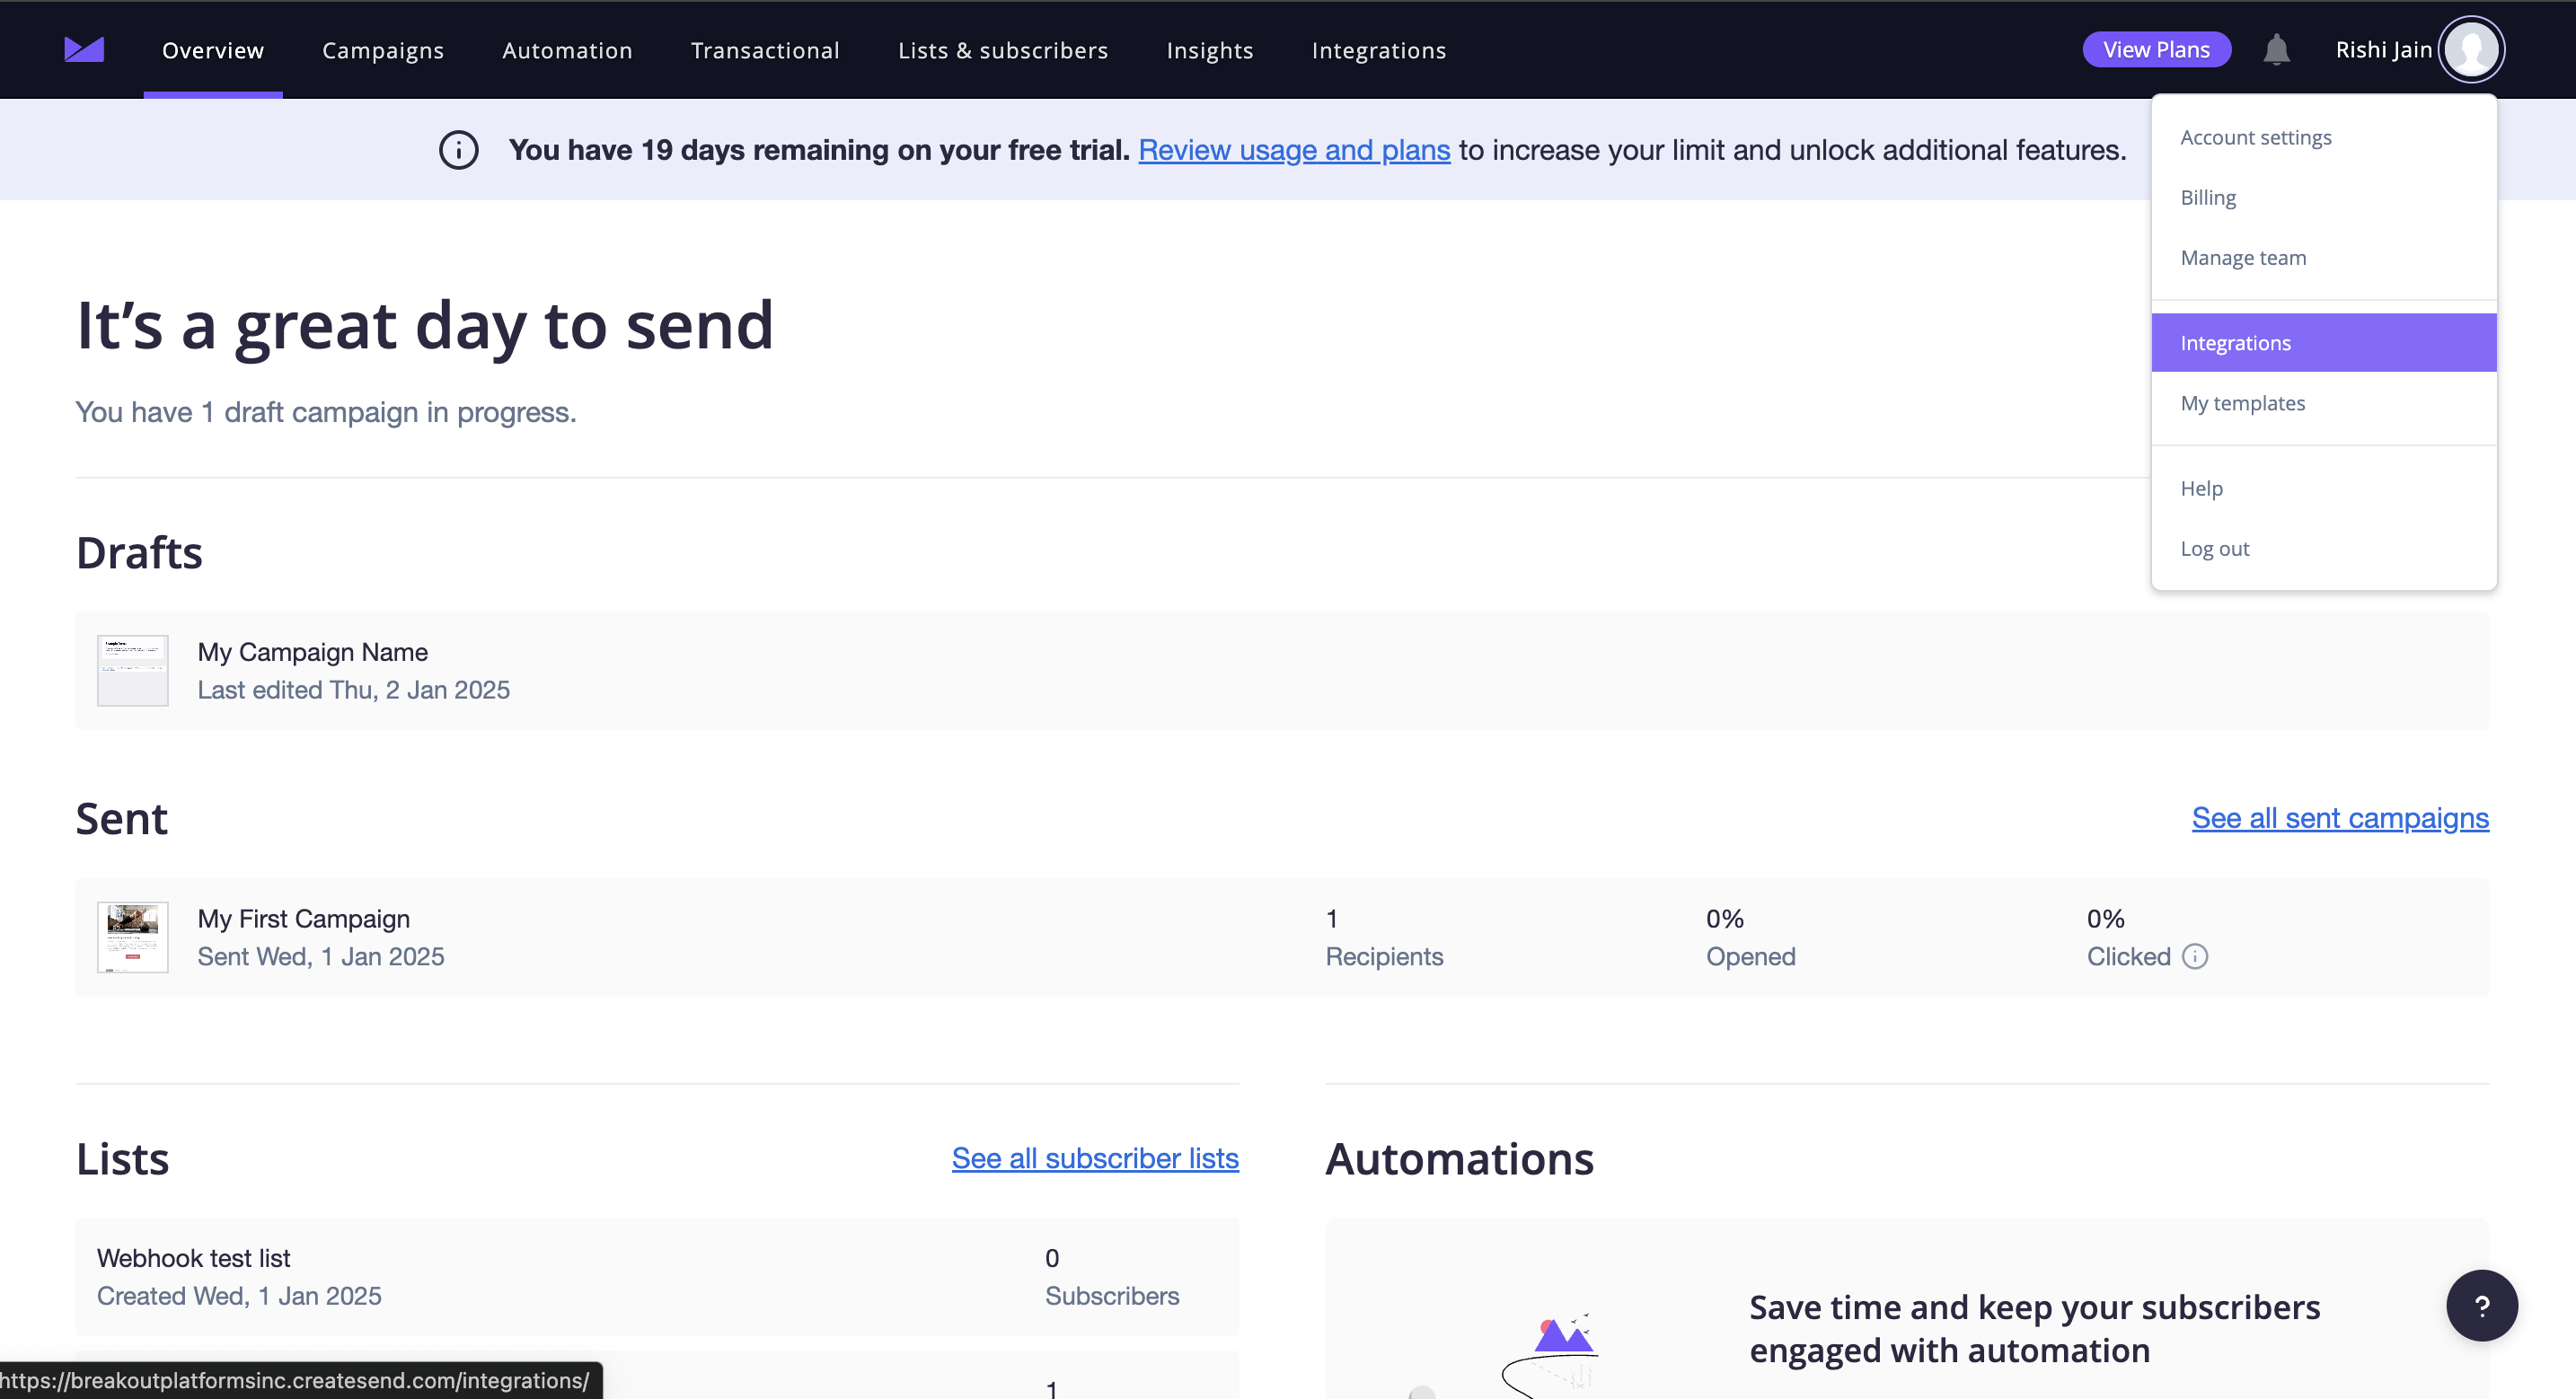Click the Campaign Monitor logo

(x=84, y=48)
